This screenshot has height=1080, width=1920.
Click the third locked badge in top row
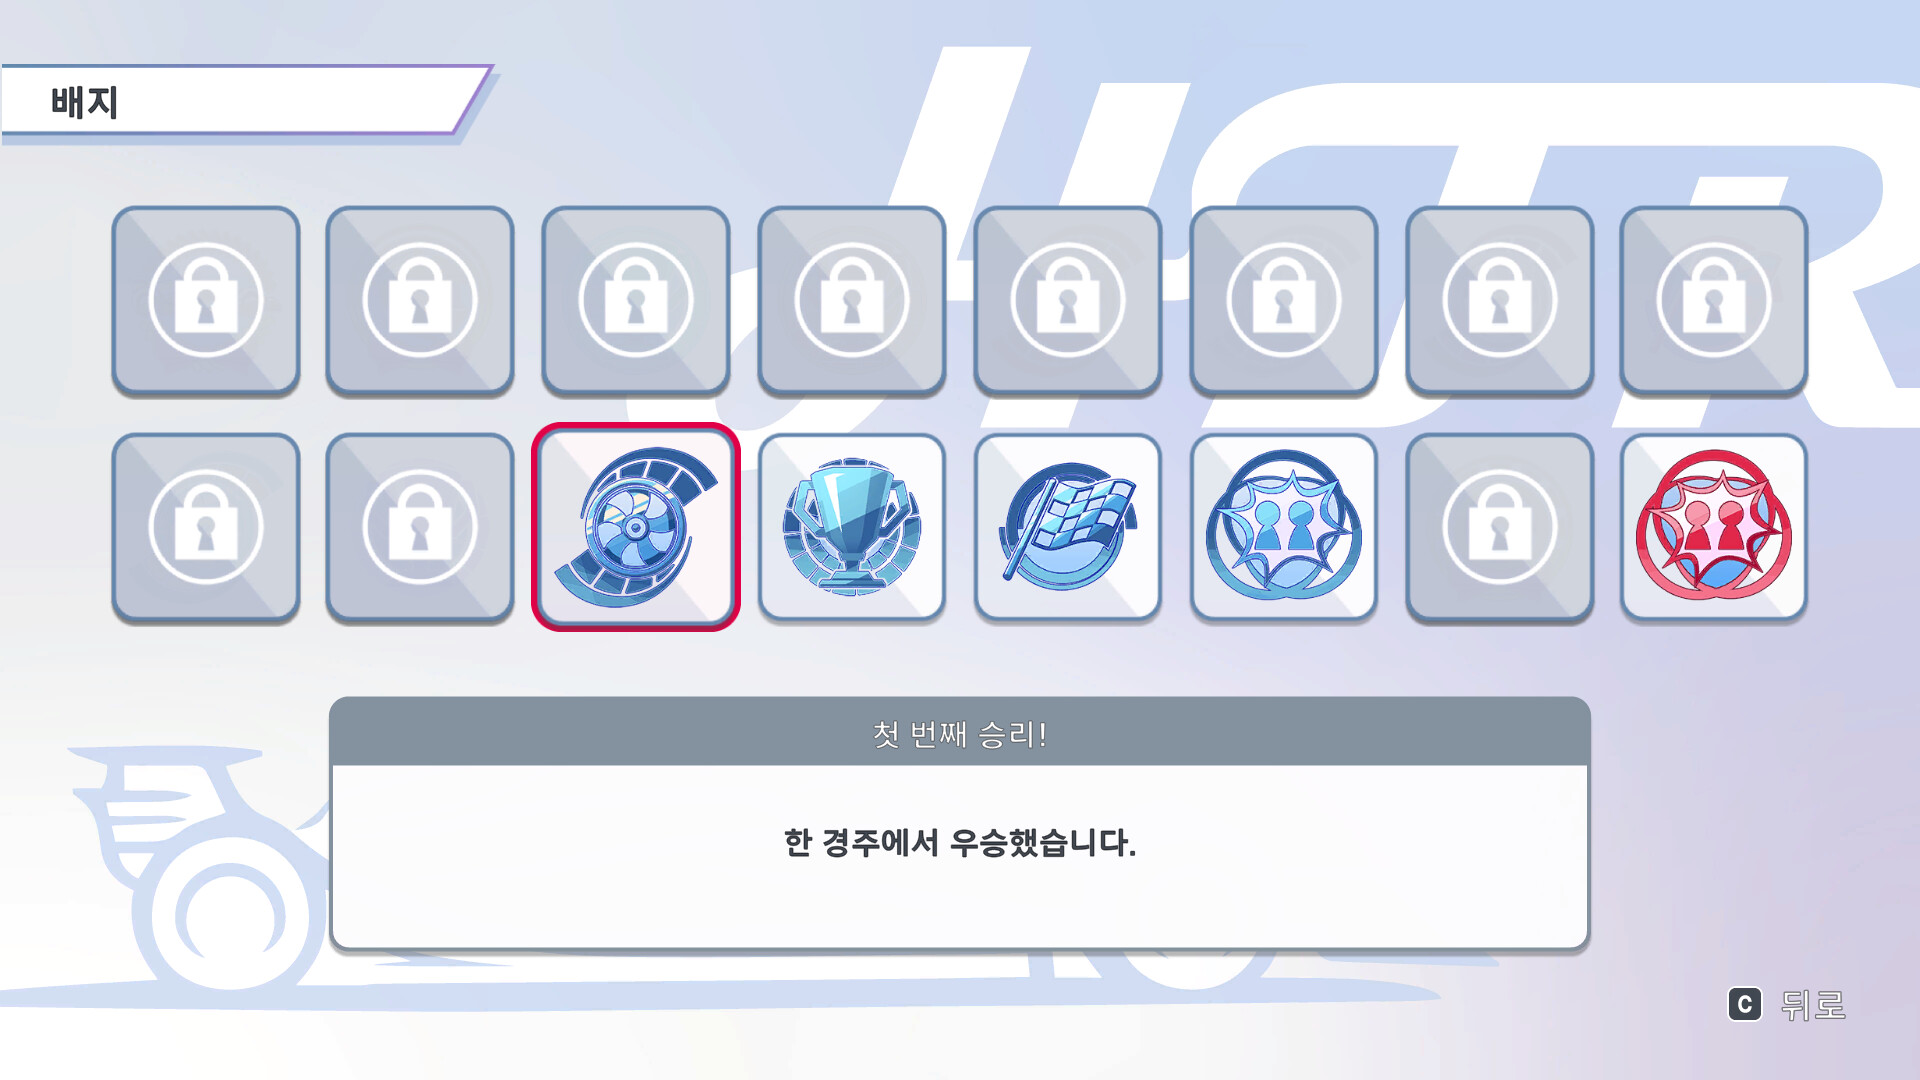[636, 300]
